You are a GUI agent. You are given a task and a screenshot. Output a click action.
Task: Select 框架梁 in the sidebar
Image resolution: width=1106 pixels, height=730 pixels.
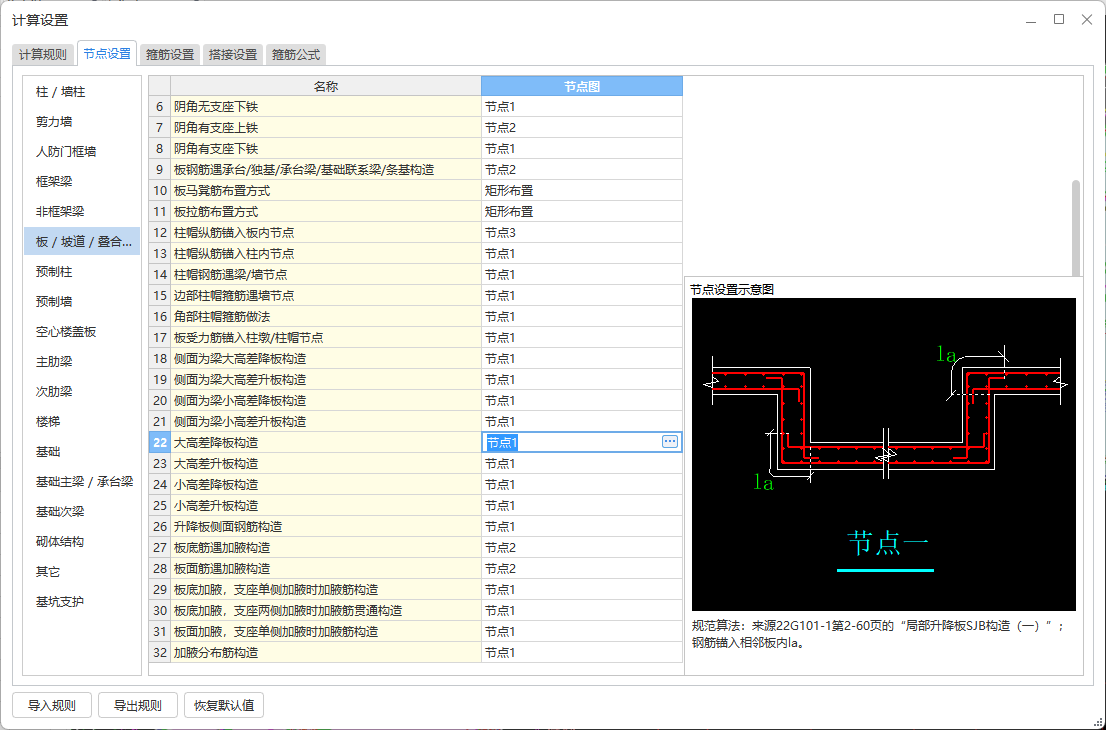pos(82,181)
